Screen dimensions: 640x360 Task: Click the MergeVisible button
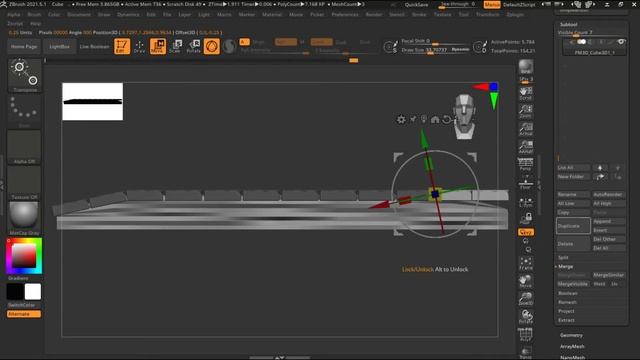[573, 284]
